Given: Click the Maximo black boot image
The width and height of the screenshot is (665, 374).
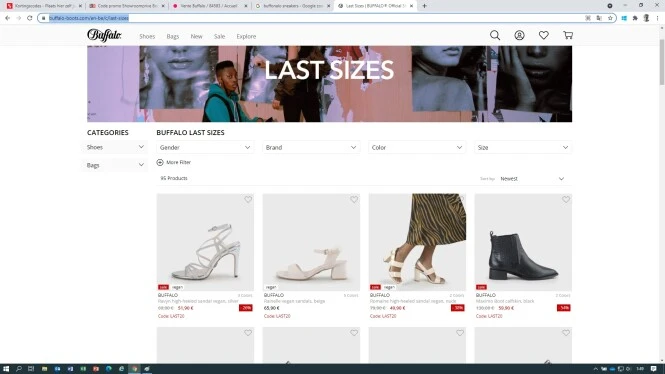Looking at the screenshot, I should click(x=523, y=242).
